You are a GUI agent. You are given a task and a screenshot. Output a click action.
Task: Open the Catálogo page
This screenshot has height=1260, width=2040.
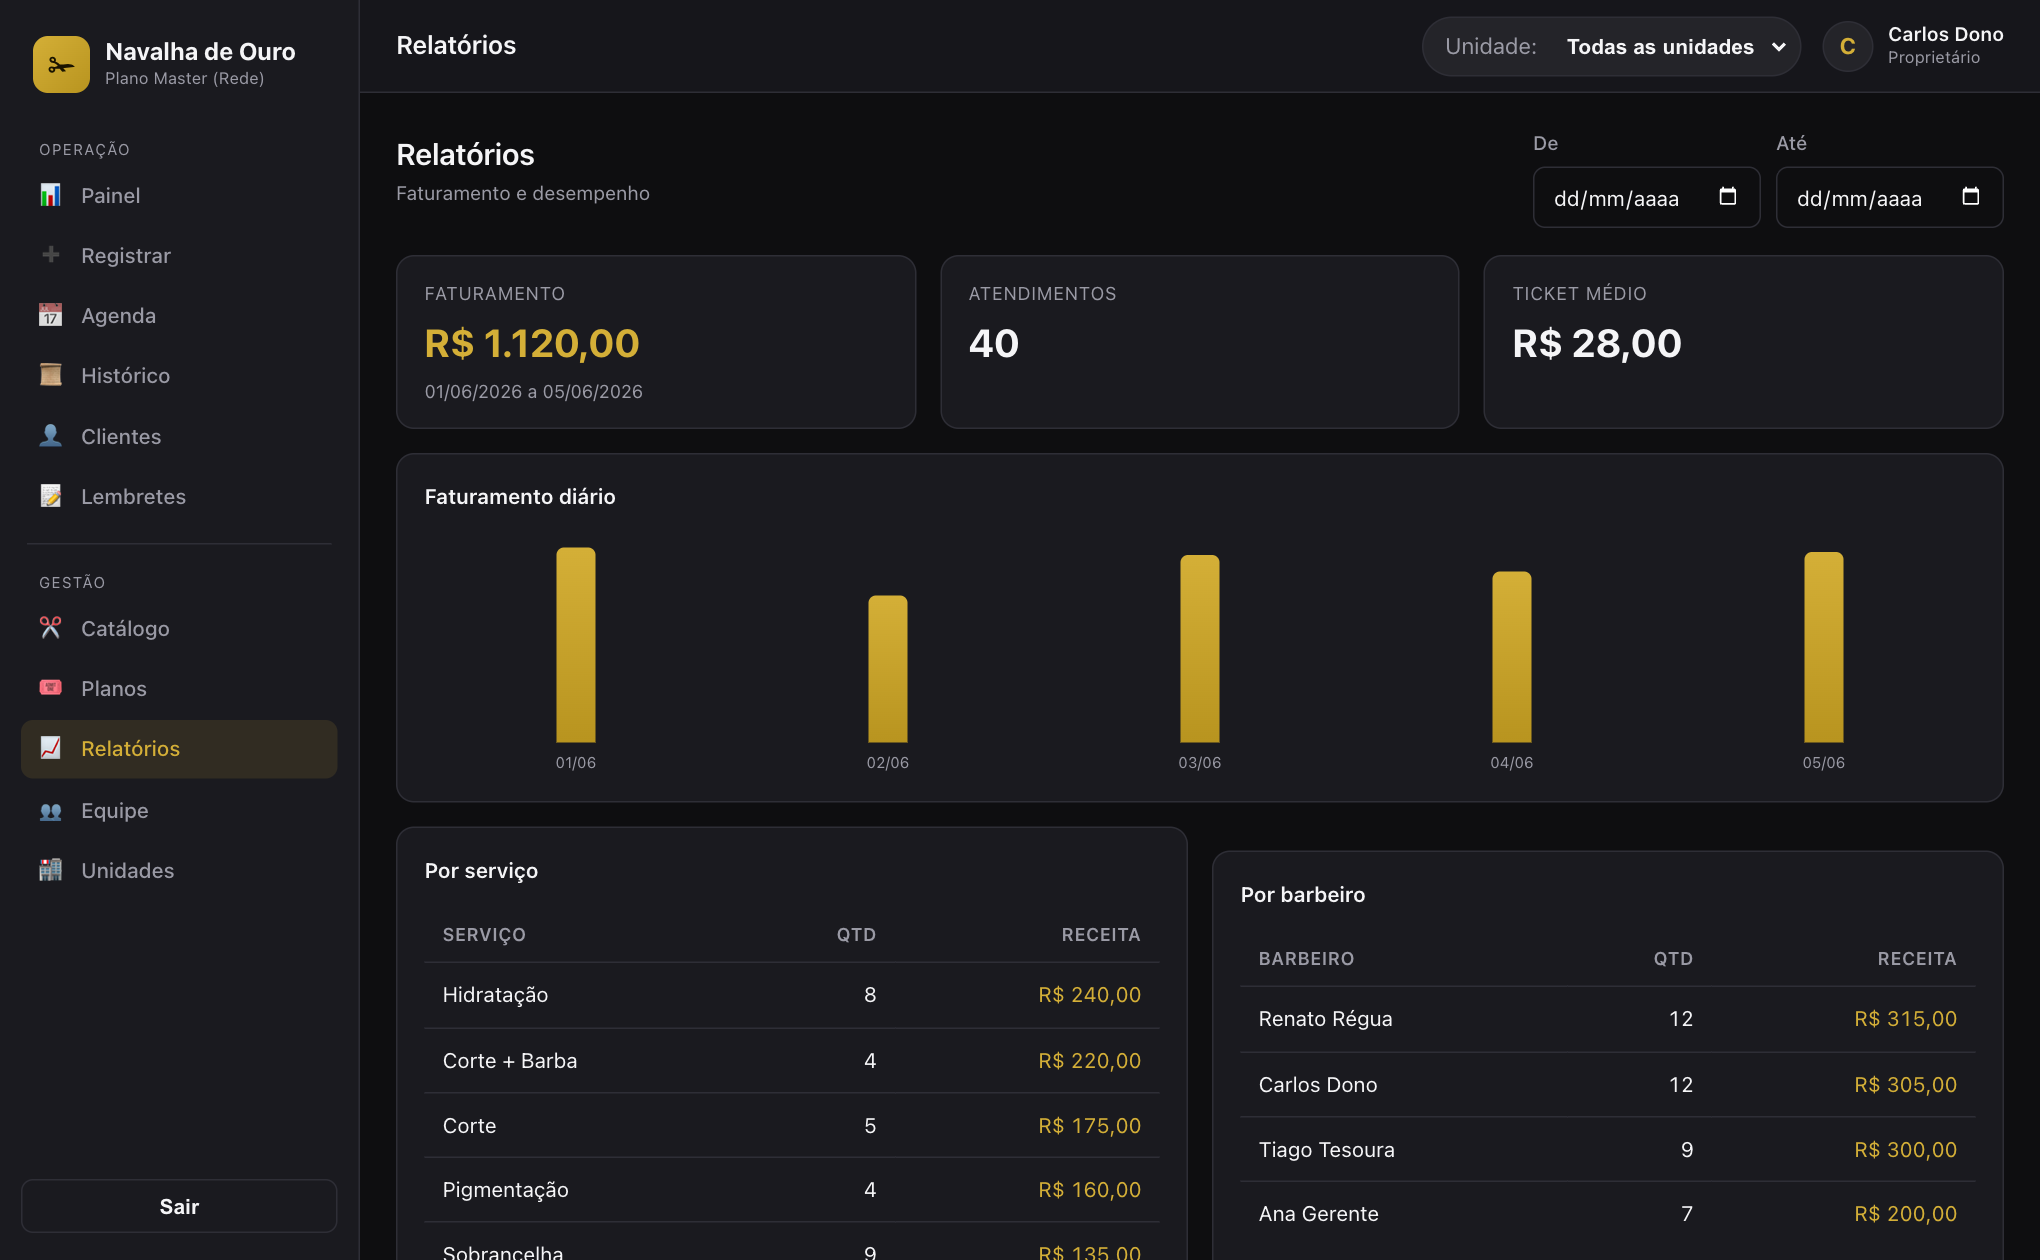[x=179, y=628]
